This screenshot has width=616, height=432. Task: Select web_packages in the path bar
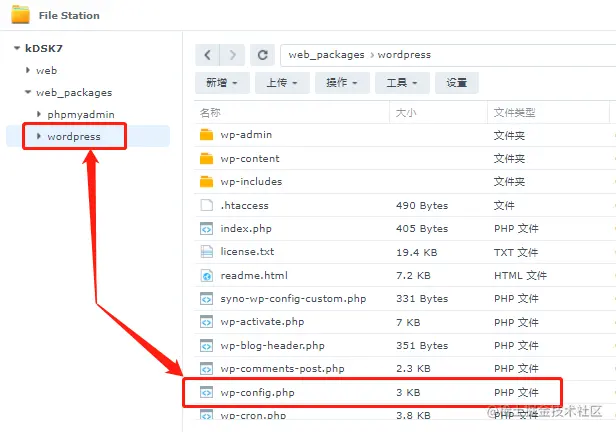[x=326, y=55]
